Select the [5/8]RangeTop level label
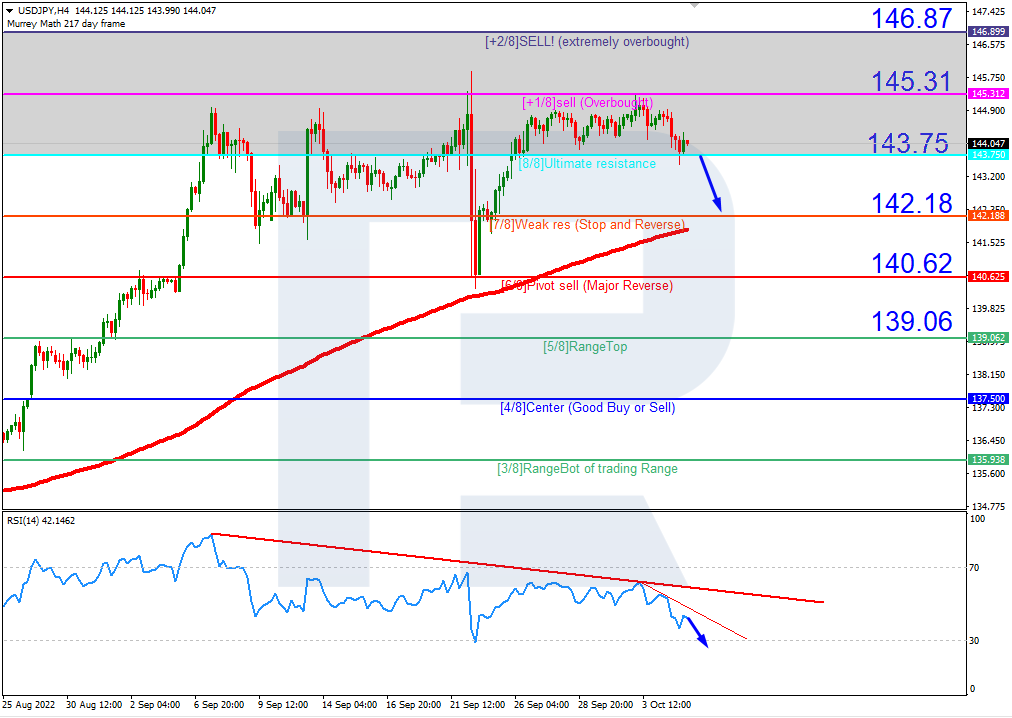 (x=585, y=347)
